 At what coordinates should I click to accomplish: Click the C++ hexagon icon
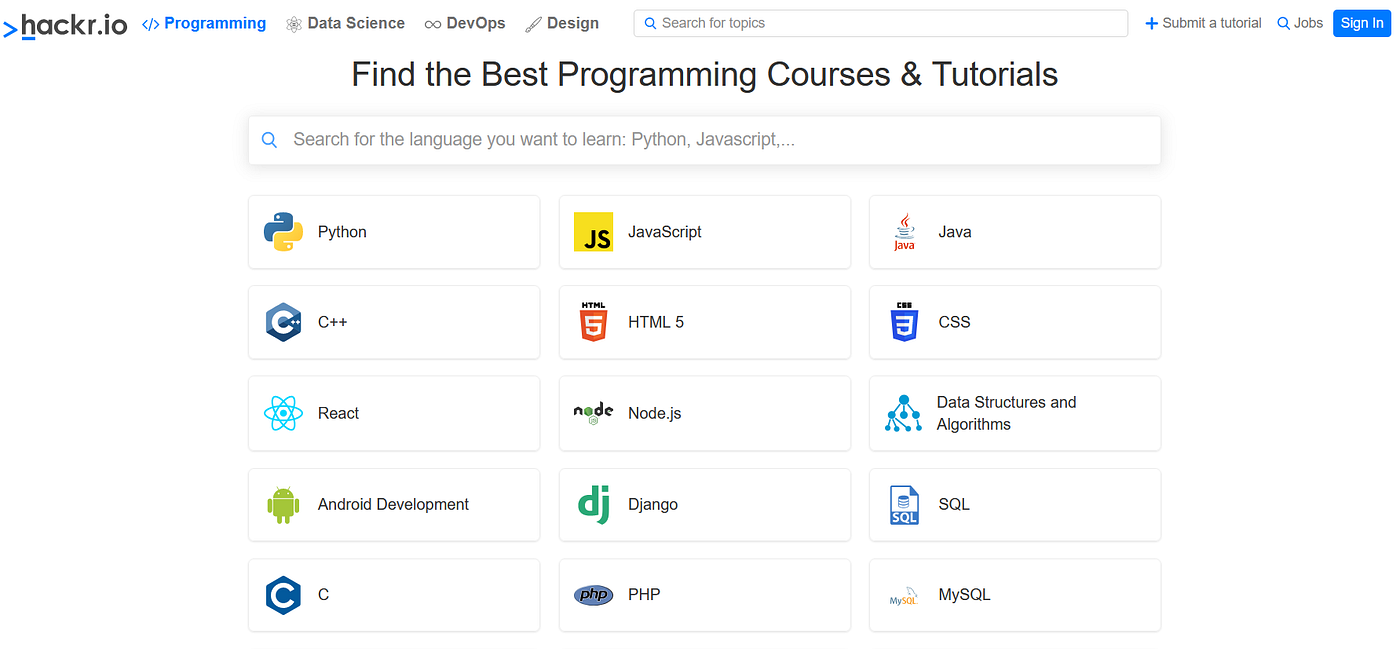tap(284, 322)
